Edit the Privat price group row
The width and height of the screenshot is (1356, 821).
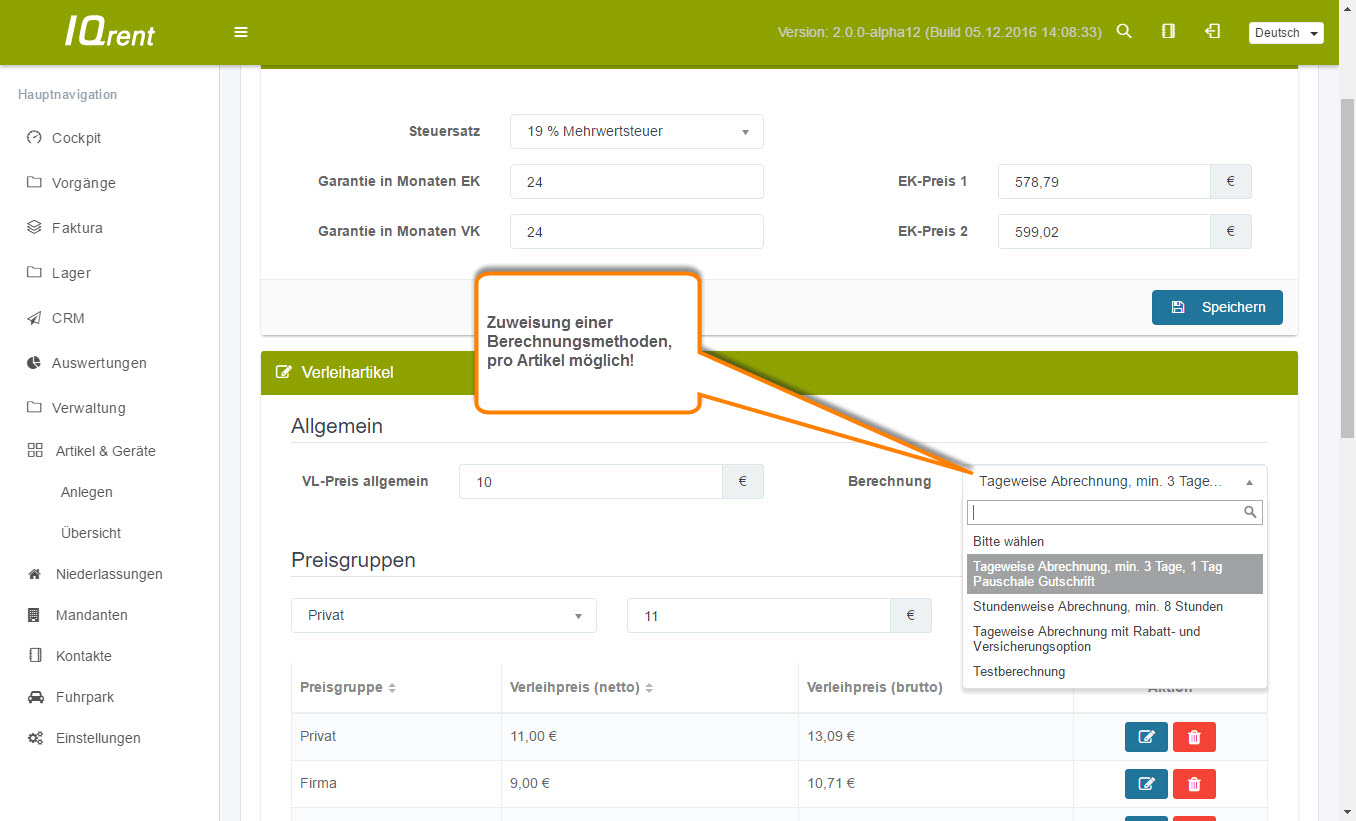click(x=1146, y=737)
